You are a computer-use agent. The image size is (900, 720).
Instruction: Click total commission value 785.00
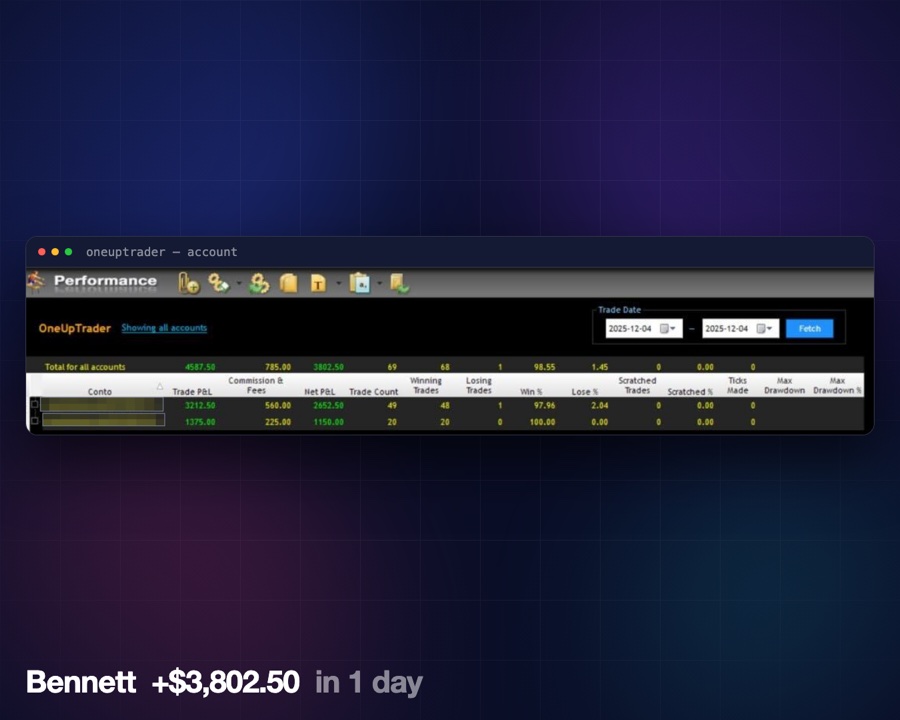278,367
